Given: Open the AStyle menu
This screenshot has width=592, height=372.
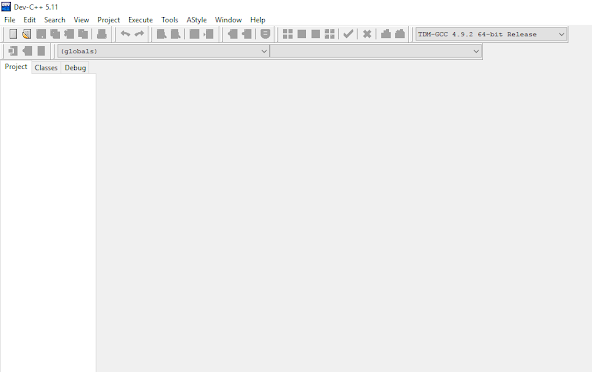Looking at the screenshot, I should (197, 20).
